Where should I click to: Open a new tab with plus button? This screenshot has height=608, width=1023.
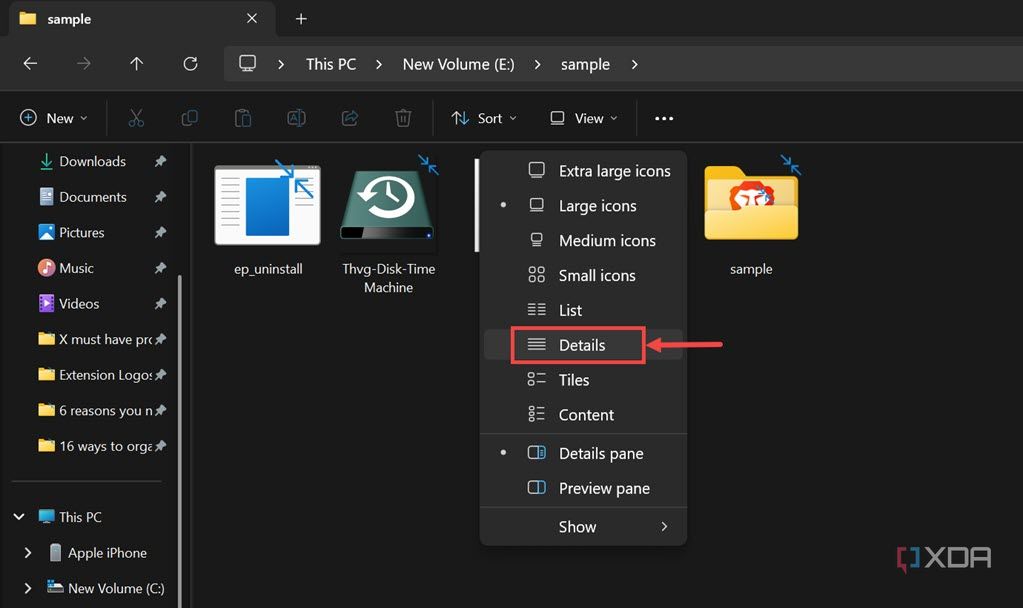click(301, 19)
